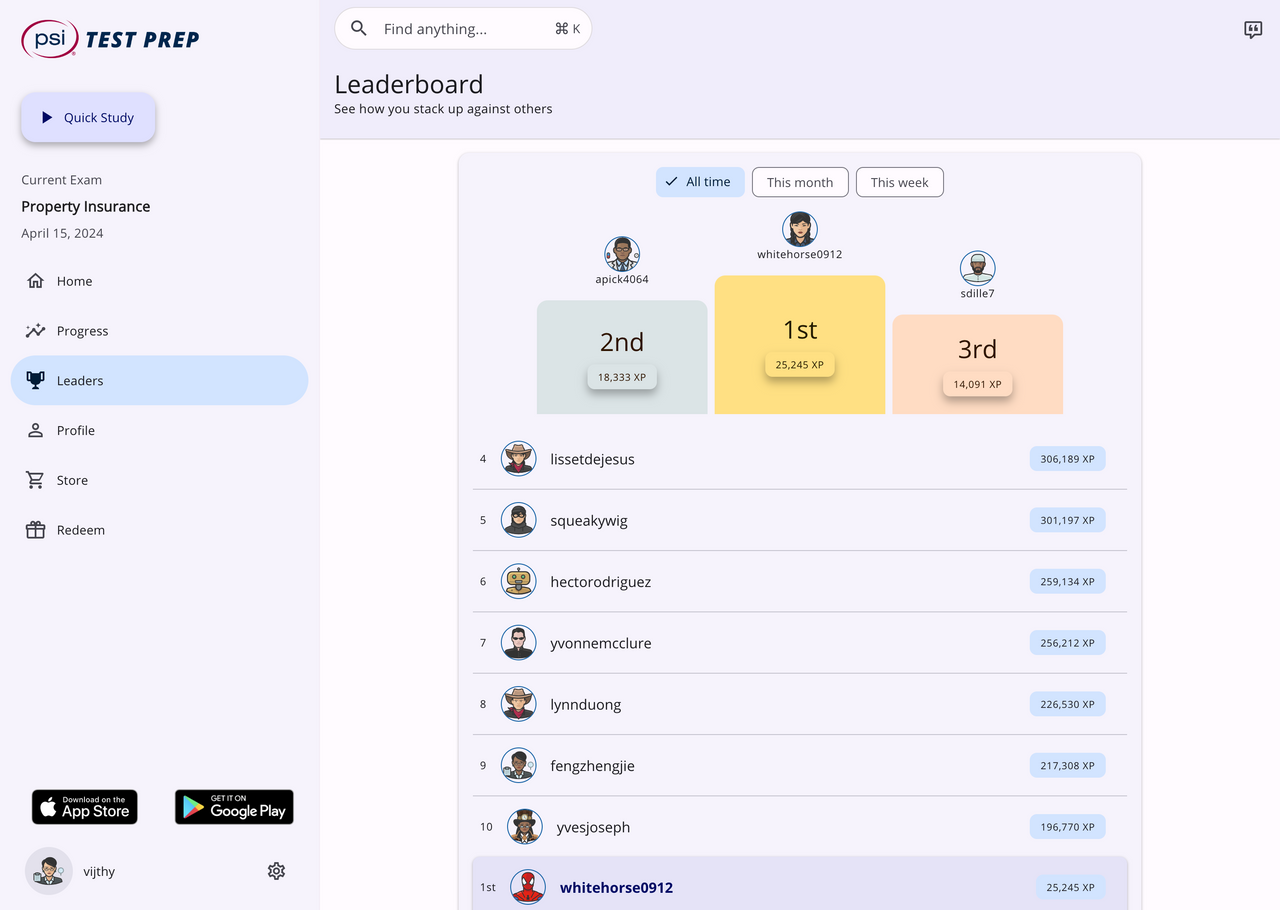The image size is (1280, 910).
Task: Click the App Store download badge
Action: (x=85, y=807)
